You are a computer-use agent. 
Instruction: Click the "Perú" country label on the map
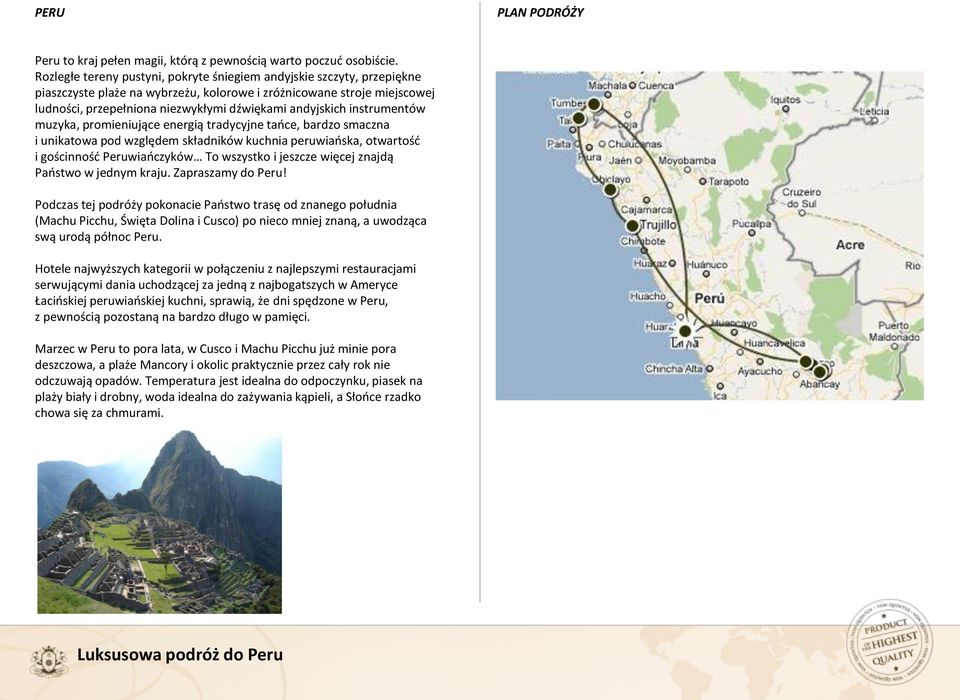[710, 298]
